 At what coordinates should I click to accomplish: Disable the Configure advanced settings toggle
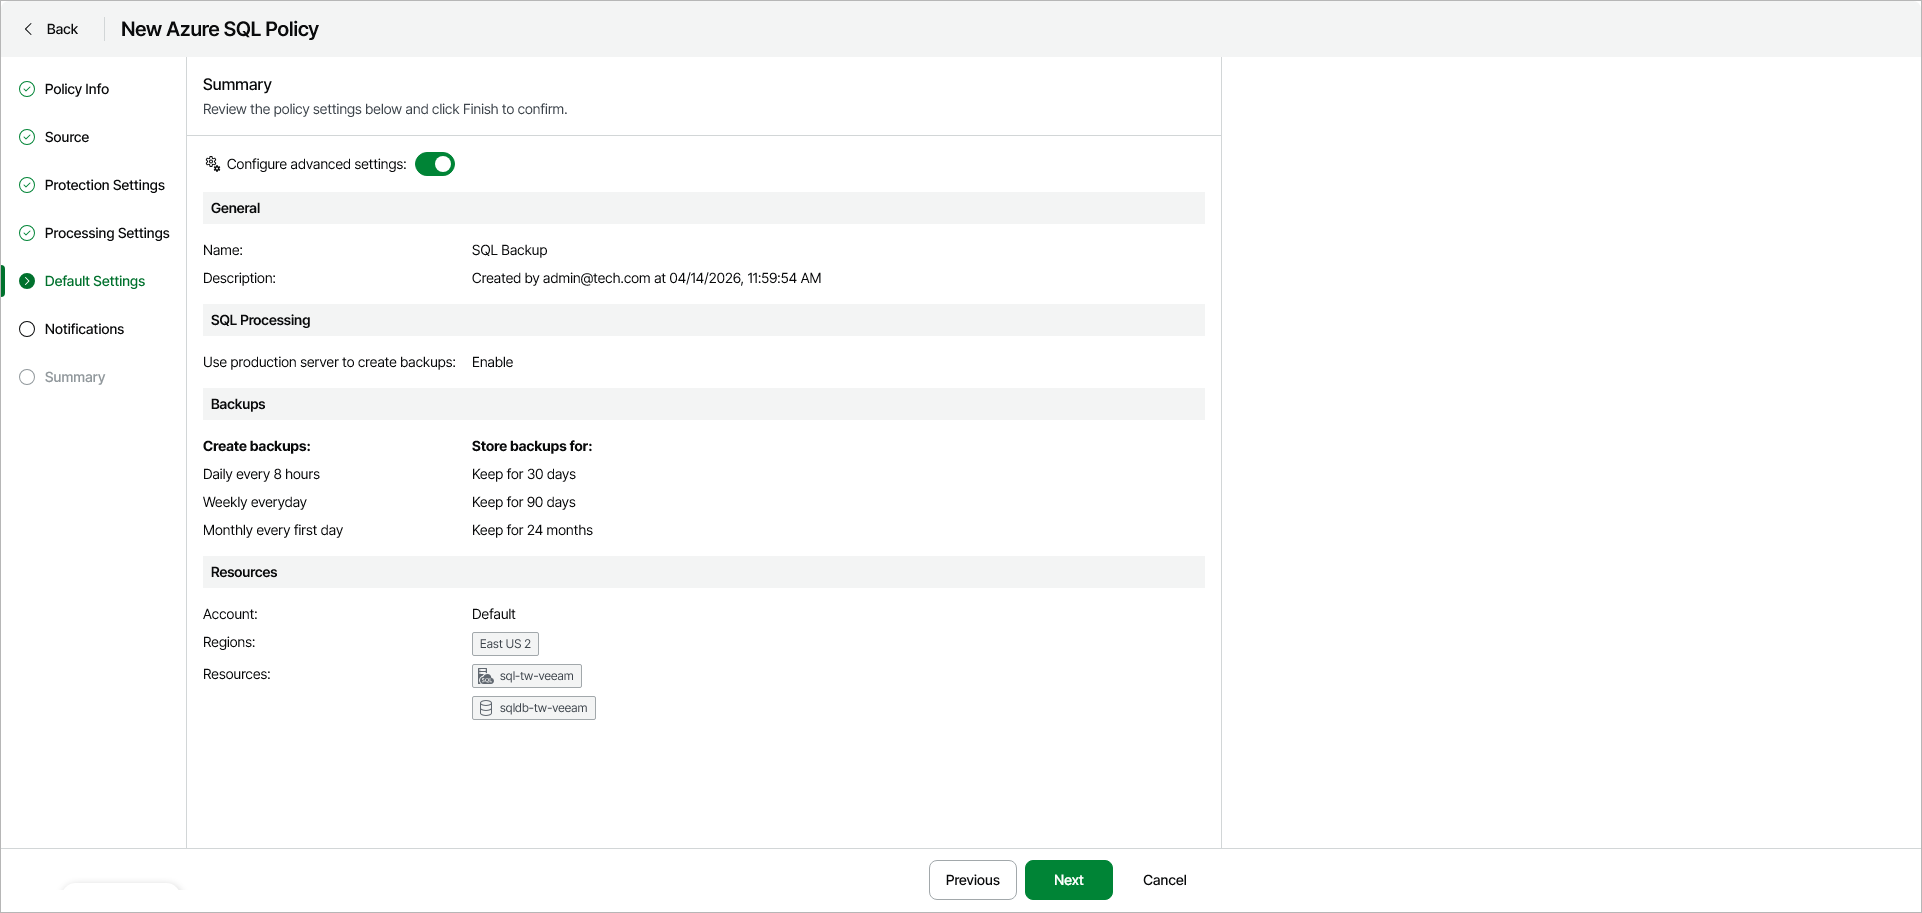[x=435, y=164]
